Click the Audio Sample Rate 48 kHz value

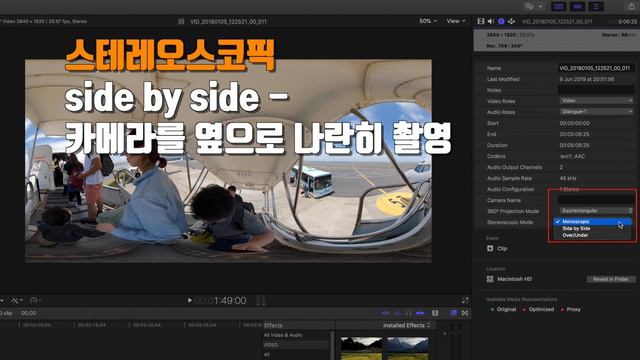(568, 178)
